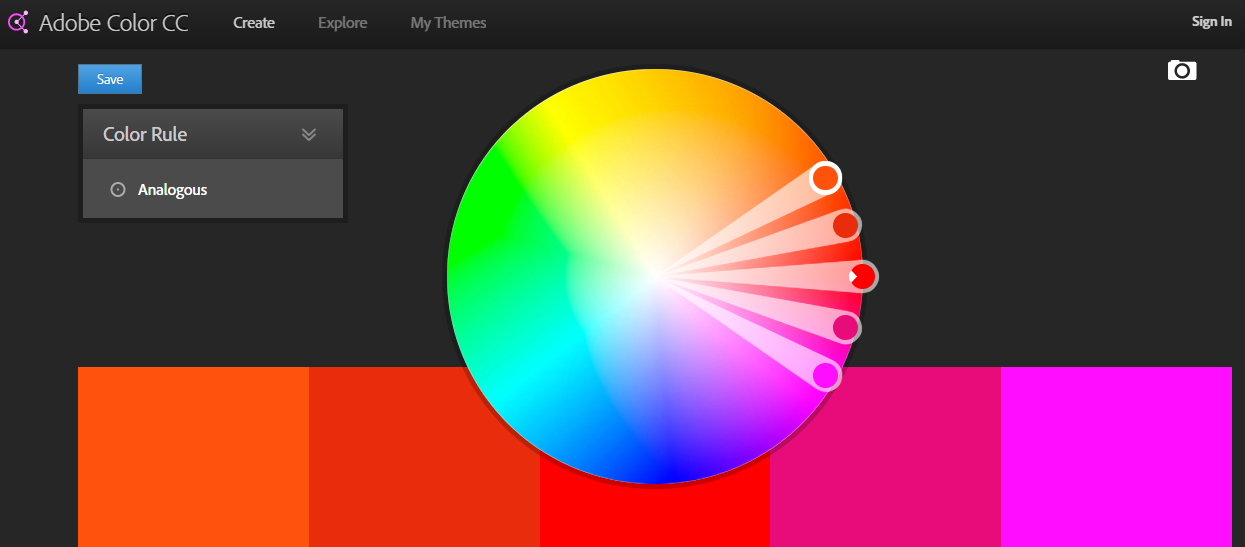This screenshot has width=1245, height=547.
Task: Click the magenta color swatch bar
Action: coord(1116,457)
